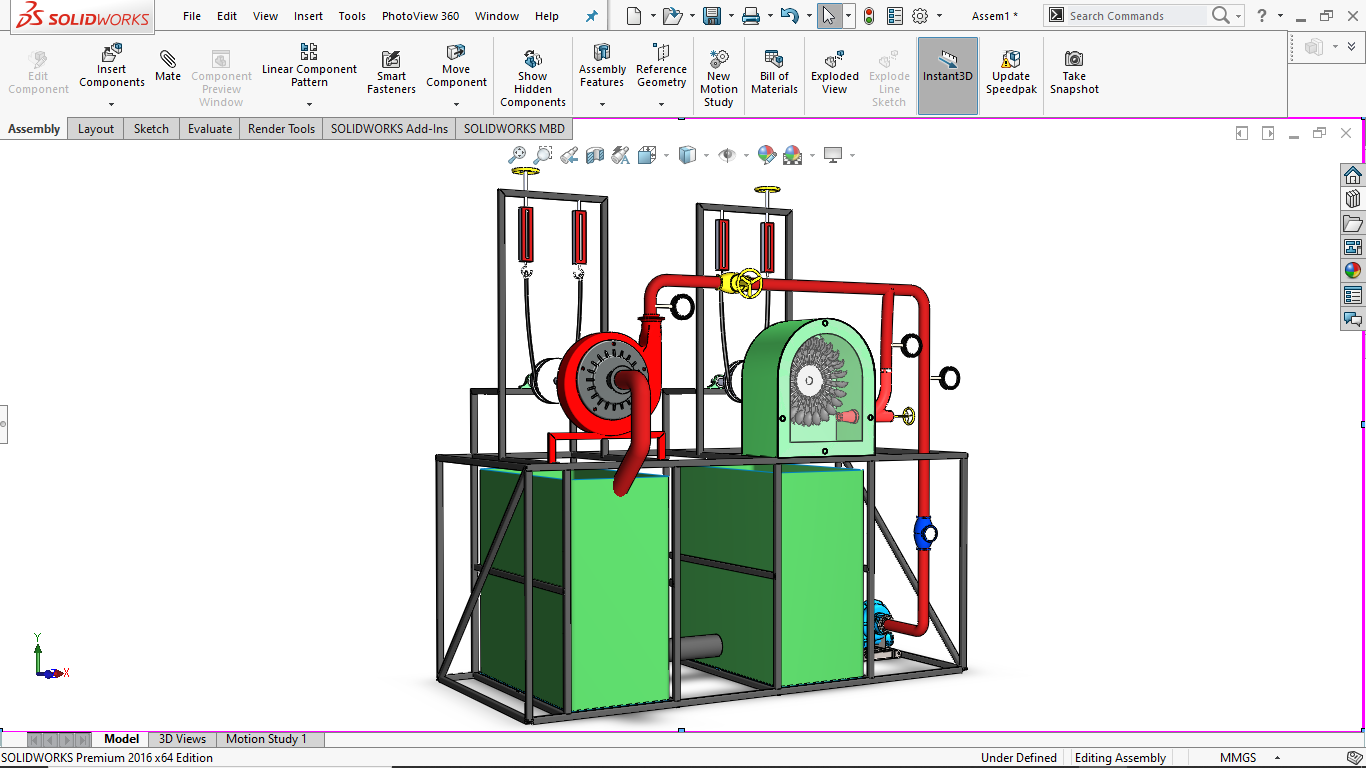1366x768 pixels.
Task: Open the Help question mark button
Action: 1262,16
